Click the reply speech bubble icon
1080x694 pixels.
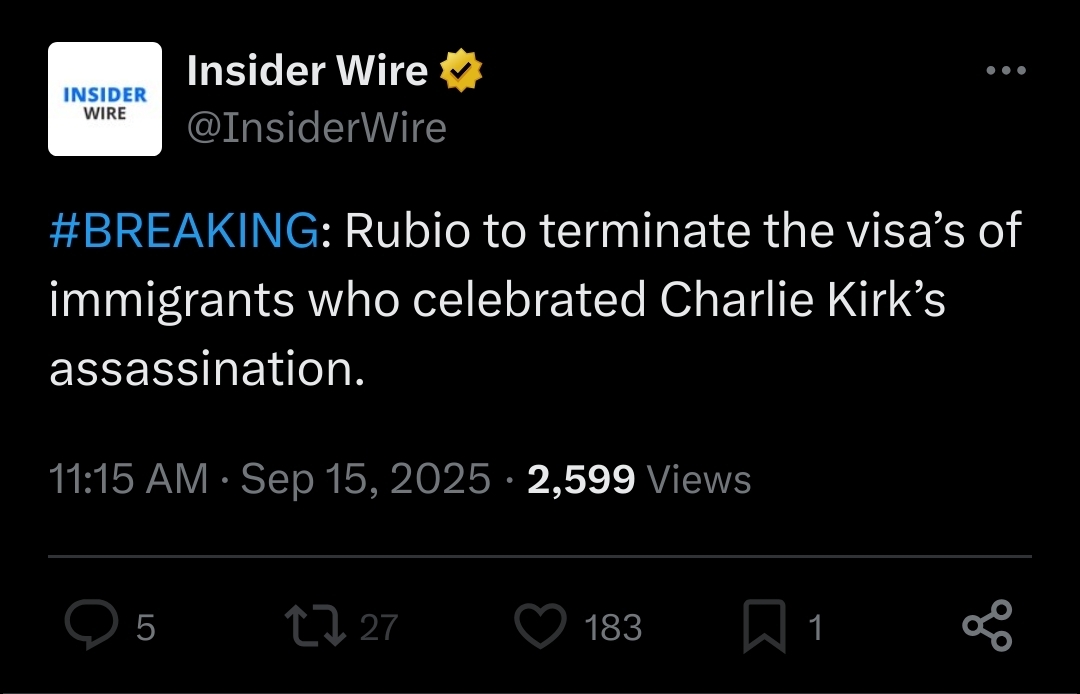[x=92, y=624]
